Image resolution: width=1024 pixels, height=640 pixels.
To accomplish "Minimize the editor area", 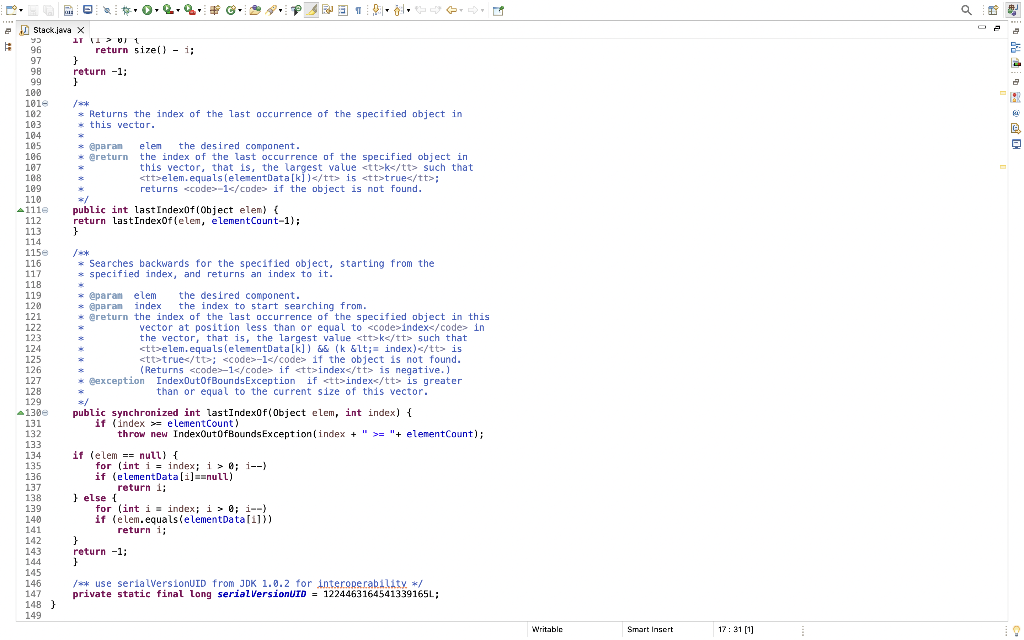I will pyautogui.click(x=982, y=27).
